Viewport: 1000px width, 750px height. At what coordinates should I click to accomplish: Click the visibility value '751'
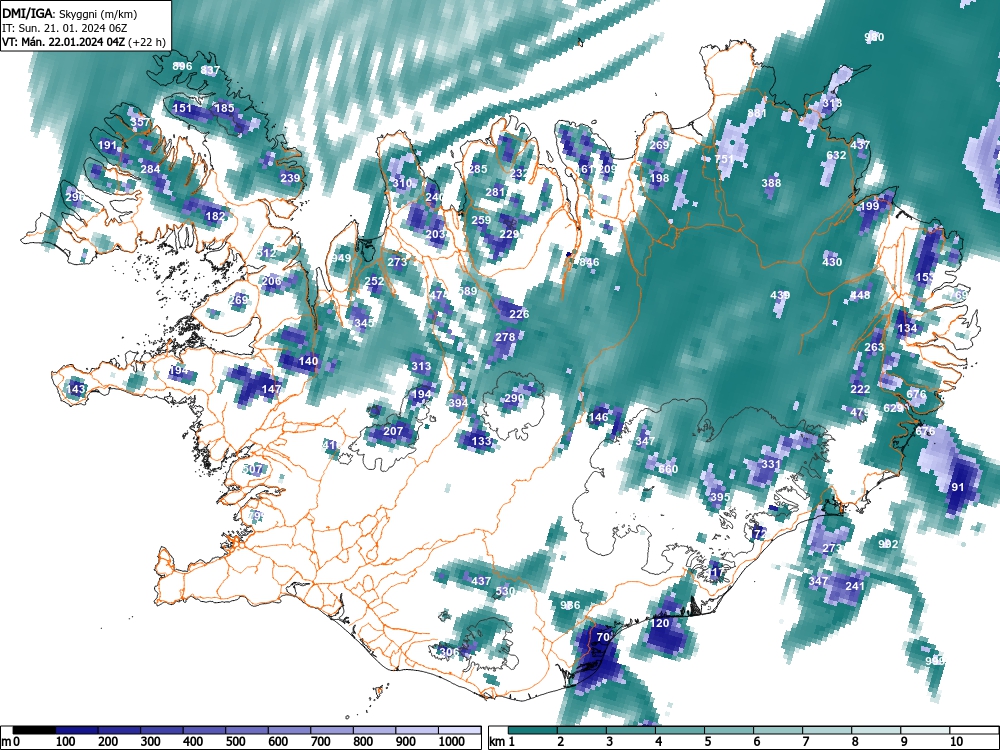point(724,159)
